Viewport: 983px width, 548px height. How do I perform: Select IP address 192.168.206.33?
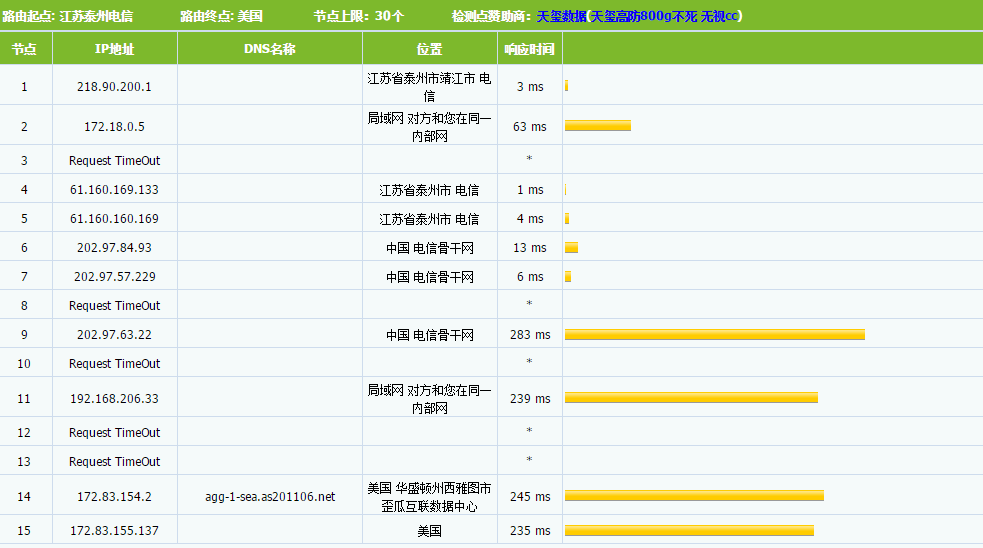[x=115, y=399]
